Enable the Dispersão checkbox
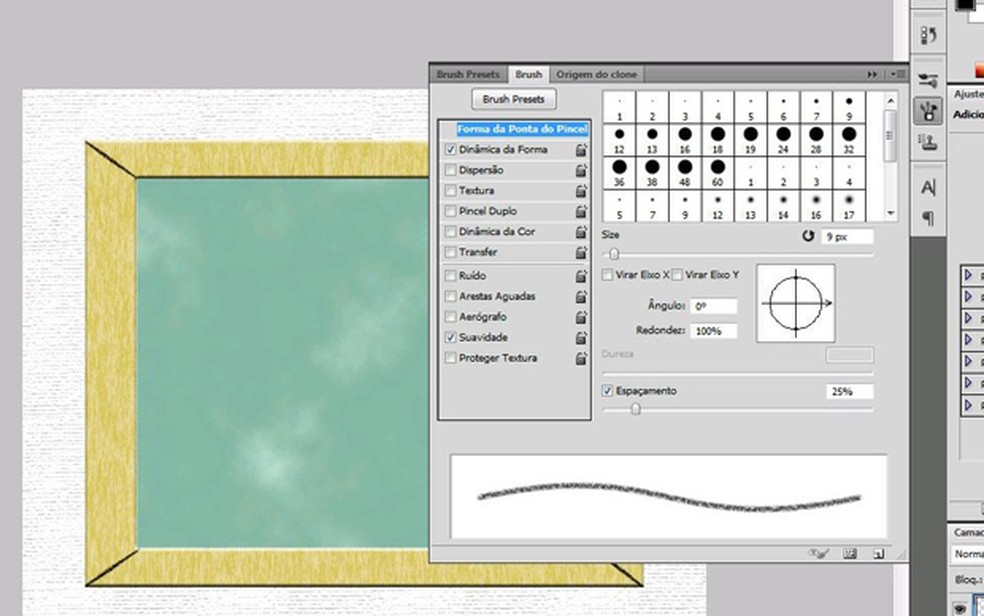 point(450,170)
